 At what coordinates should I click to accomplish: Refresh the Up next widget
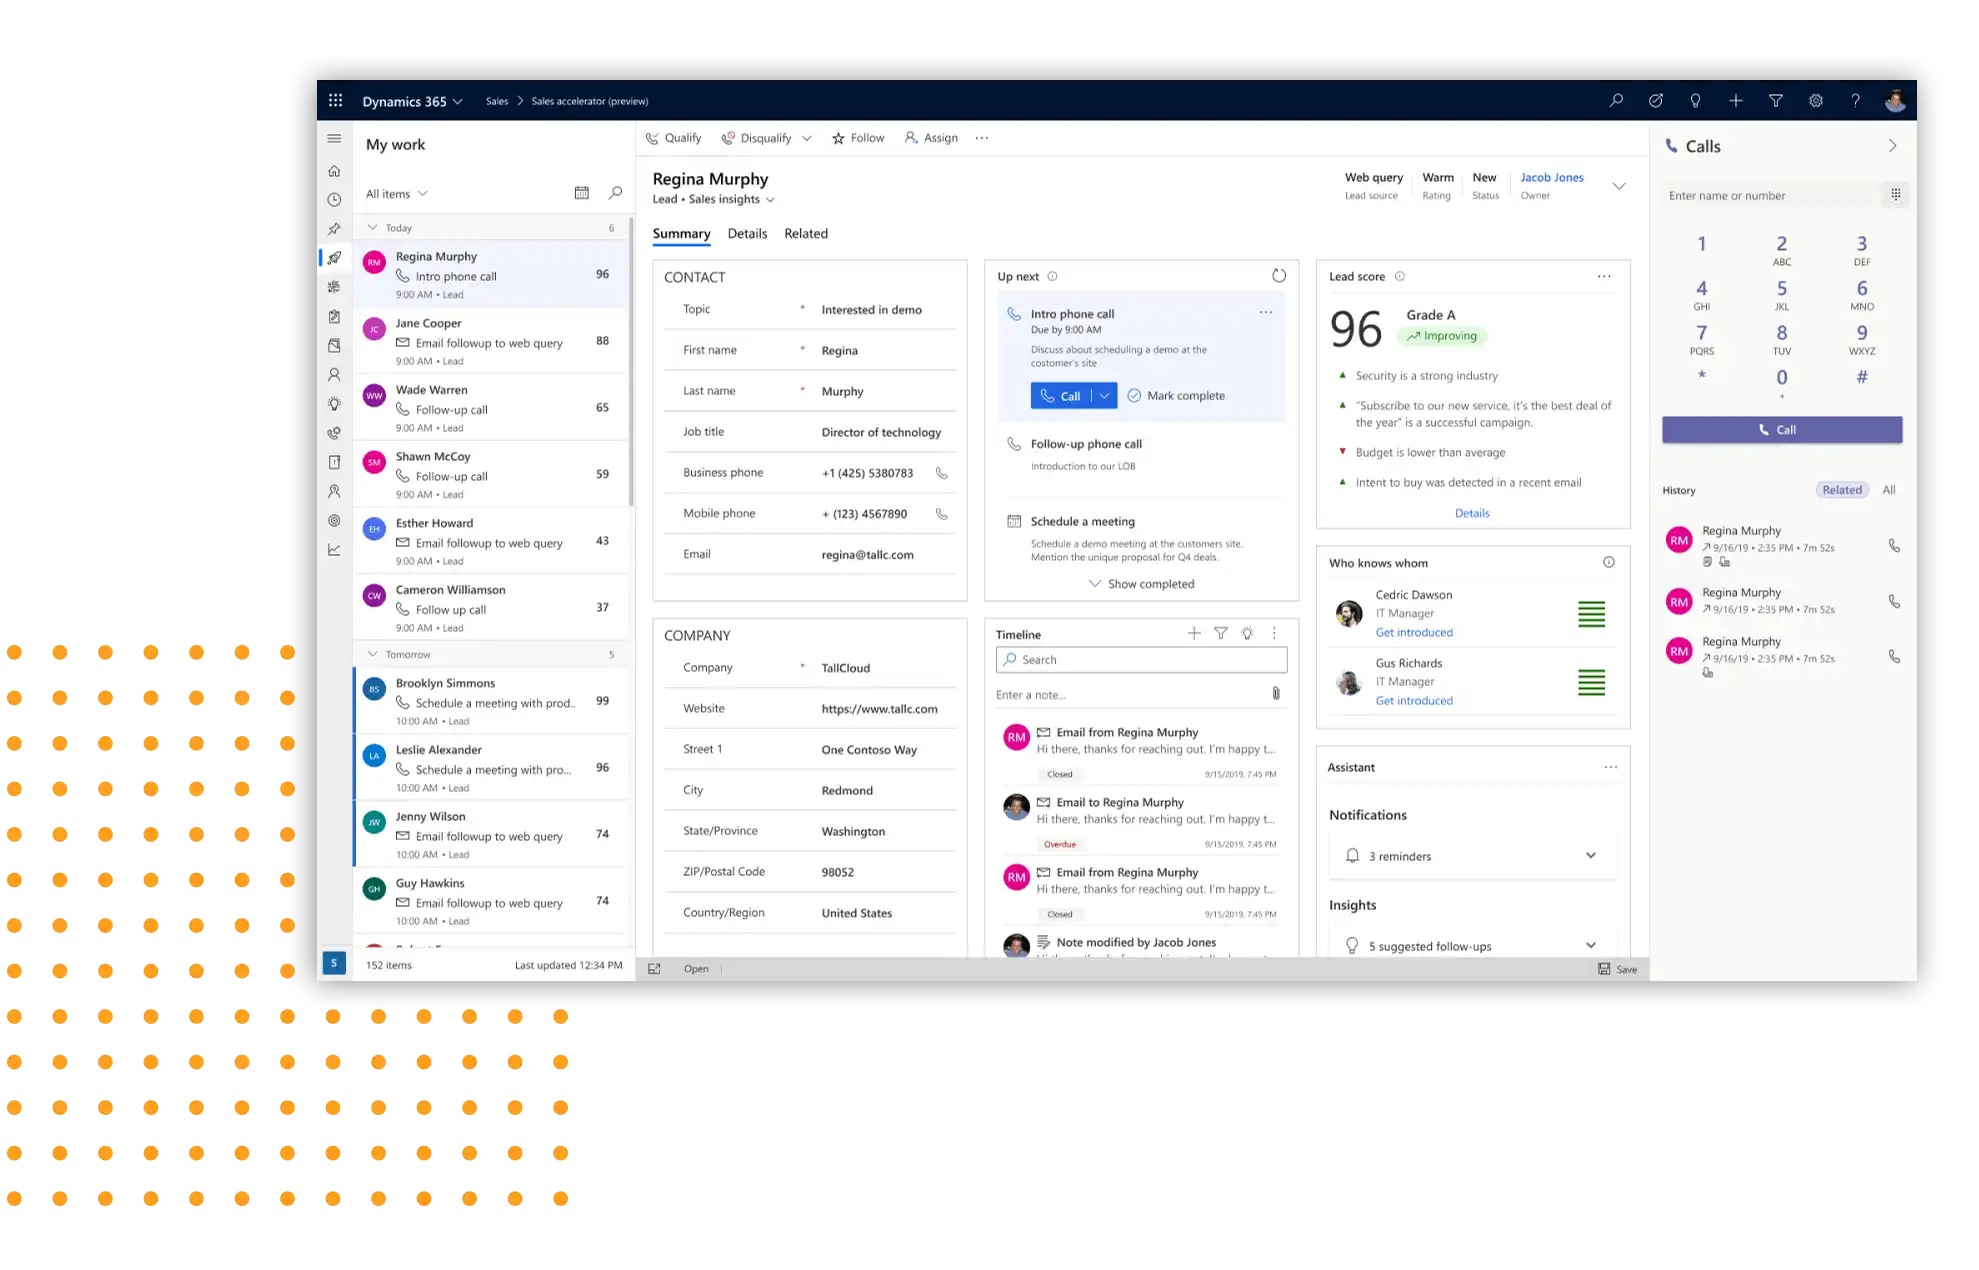[1278, 276]
